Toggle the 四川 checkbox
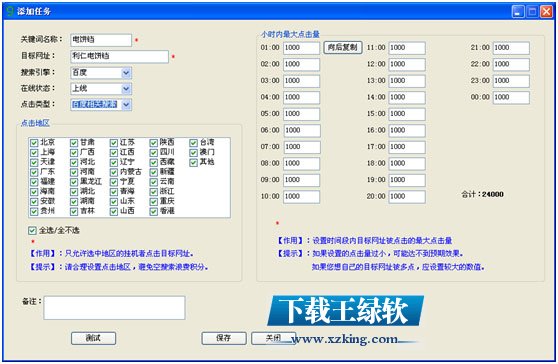 pos(154,153)
